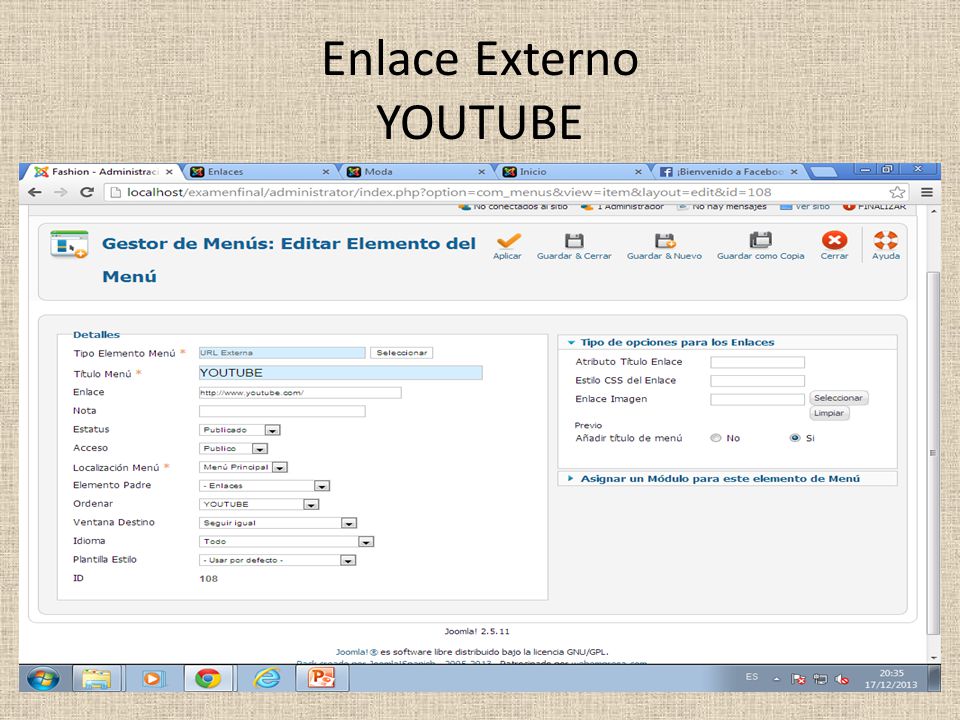
Task: Click the Título Menú field
Action: click(340, 373)
